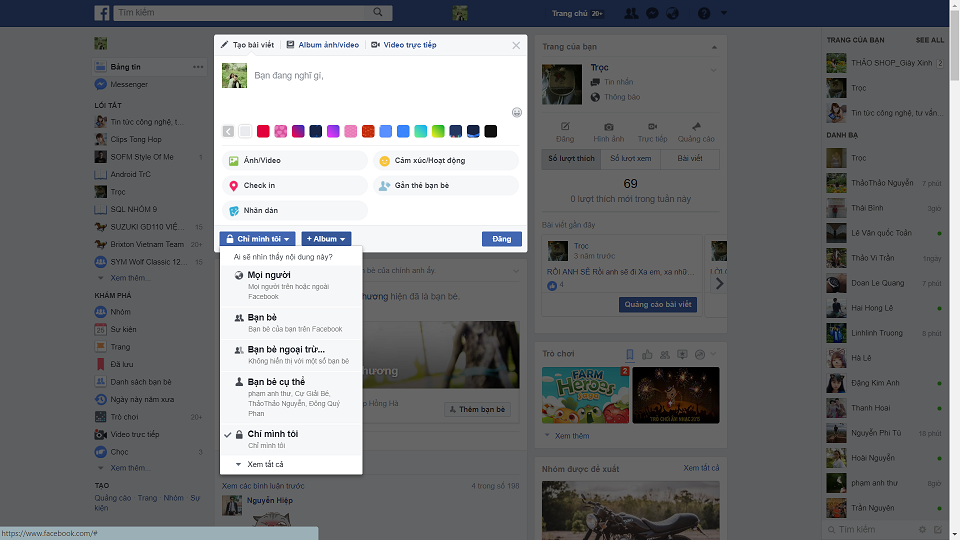Click the Facebook logo icon

[102, 12]
